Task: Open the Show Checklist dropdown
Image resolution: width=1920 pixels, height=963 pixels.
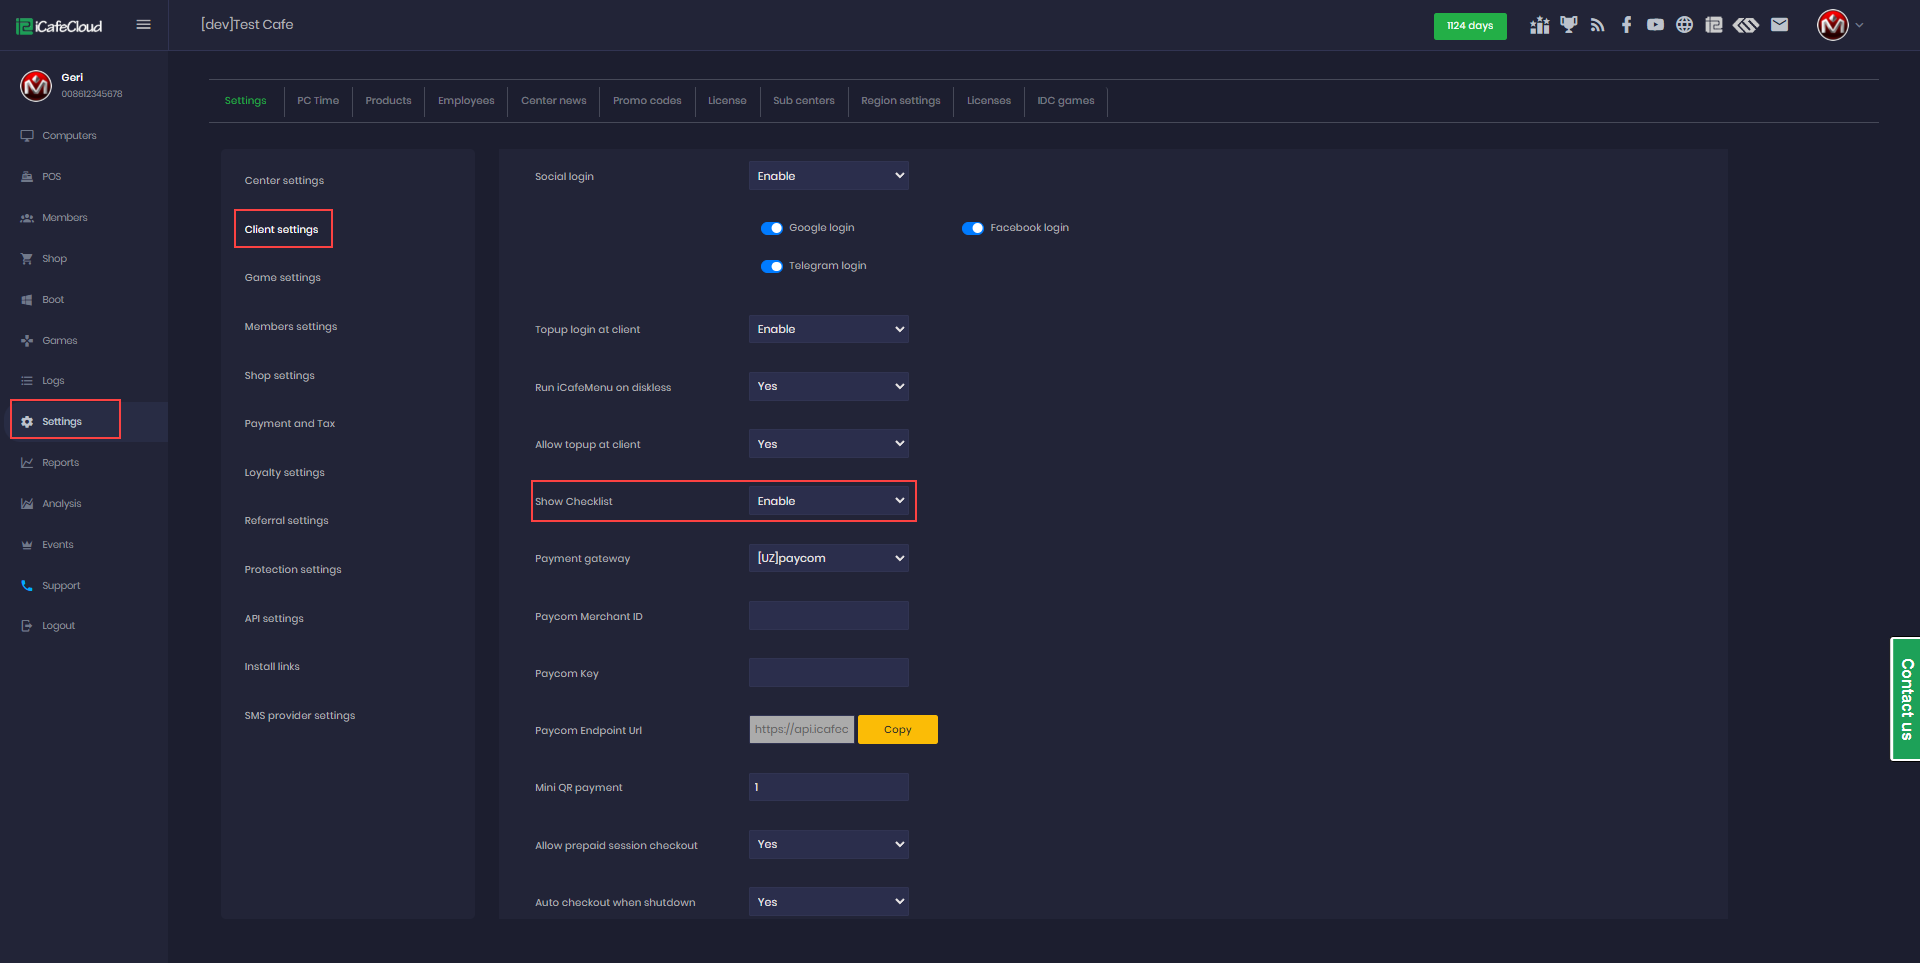Action: (x=828, y=501)
